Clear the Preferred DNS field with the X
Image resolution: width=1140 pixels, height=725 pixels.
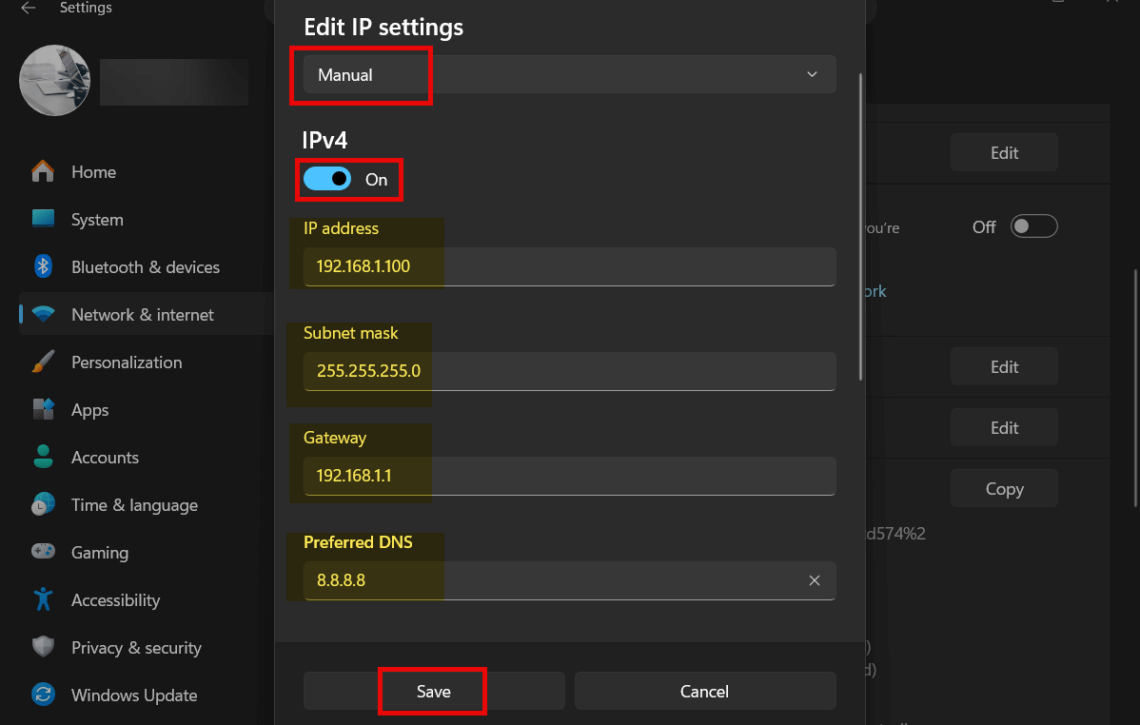[814, 580]
